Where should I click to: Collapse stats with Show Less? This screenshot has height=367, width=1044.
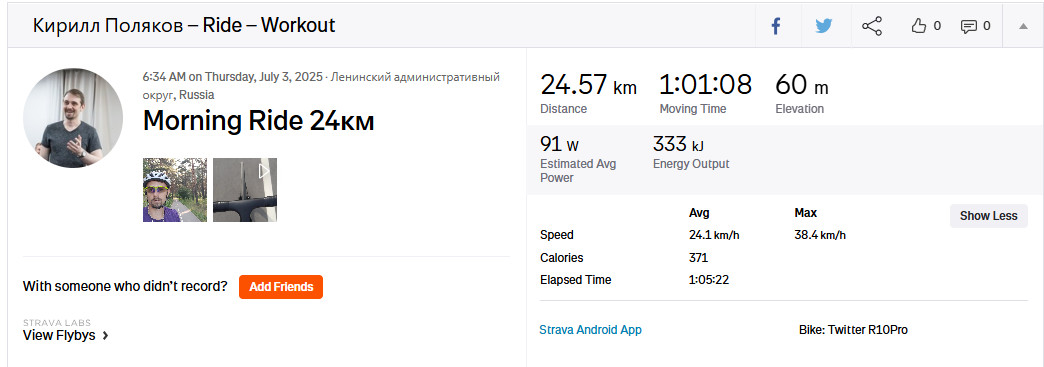tap(989, 216)
